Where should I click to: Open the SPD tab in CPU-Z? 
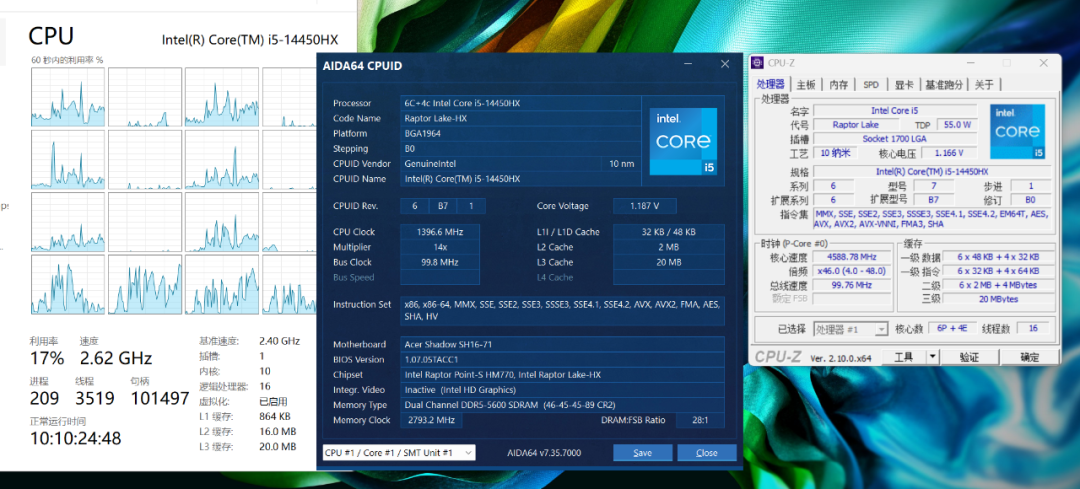871,85
